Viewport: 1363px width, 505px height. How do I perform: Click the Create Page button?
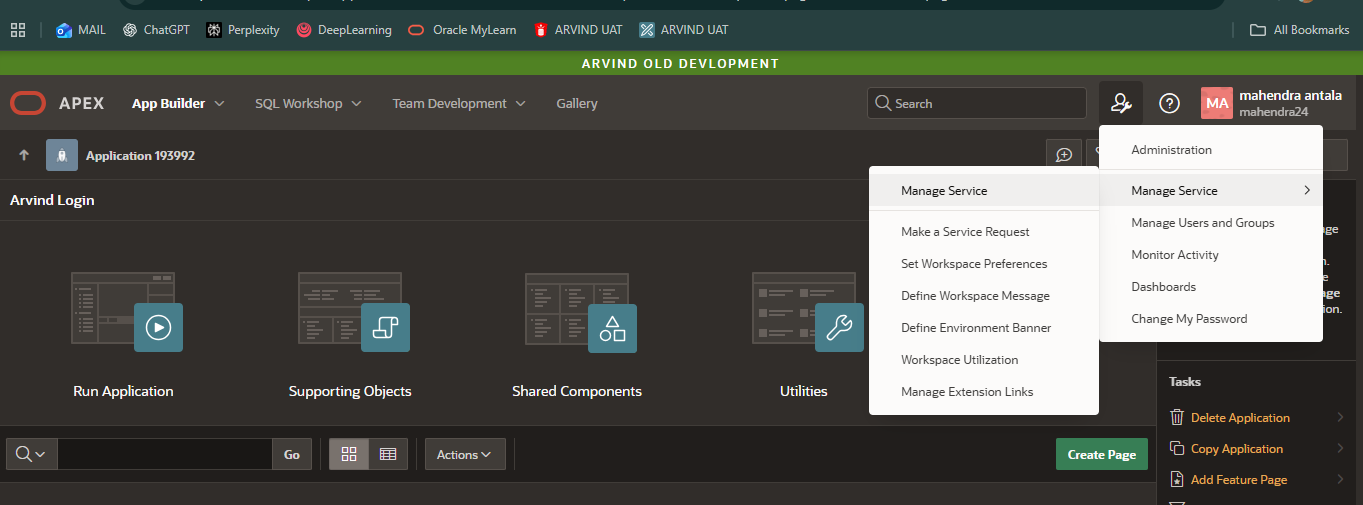point(1101,454)
